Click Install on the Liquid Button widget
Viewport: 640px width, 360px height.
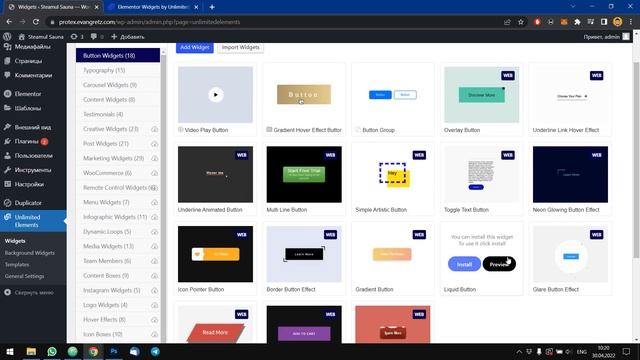click(464, 264)
